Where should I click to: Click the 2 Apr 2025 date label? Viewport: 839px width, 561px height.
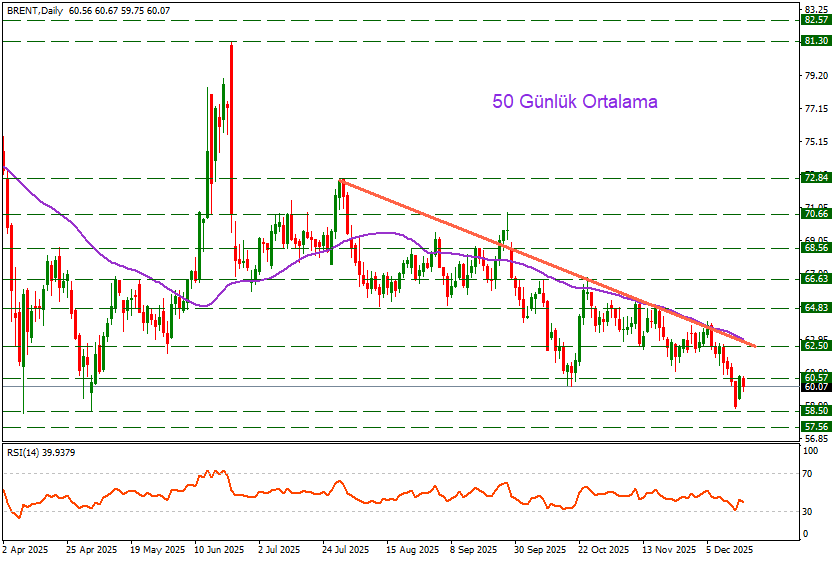26,550
